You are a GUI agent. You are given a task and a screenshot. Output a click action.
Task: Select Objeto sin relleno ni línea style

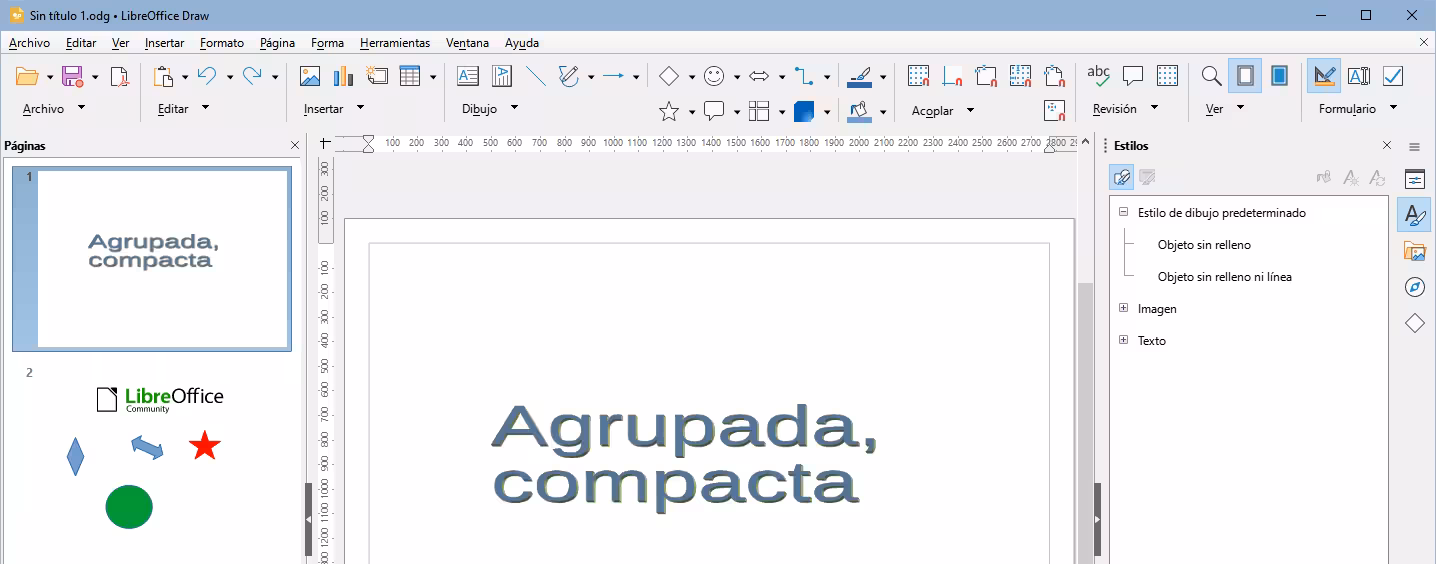pyautogui.click(x=1224, y=276)
